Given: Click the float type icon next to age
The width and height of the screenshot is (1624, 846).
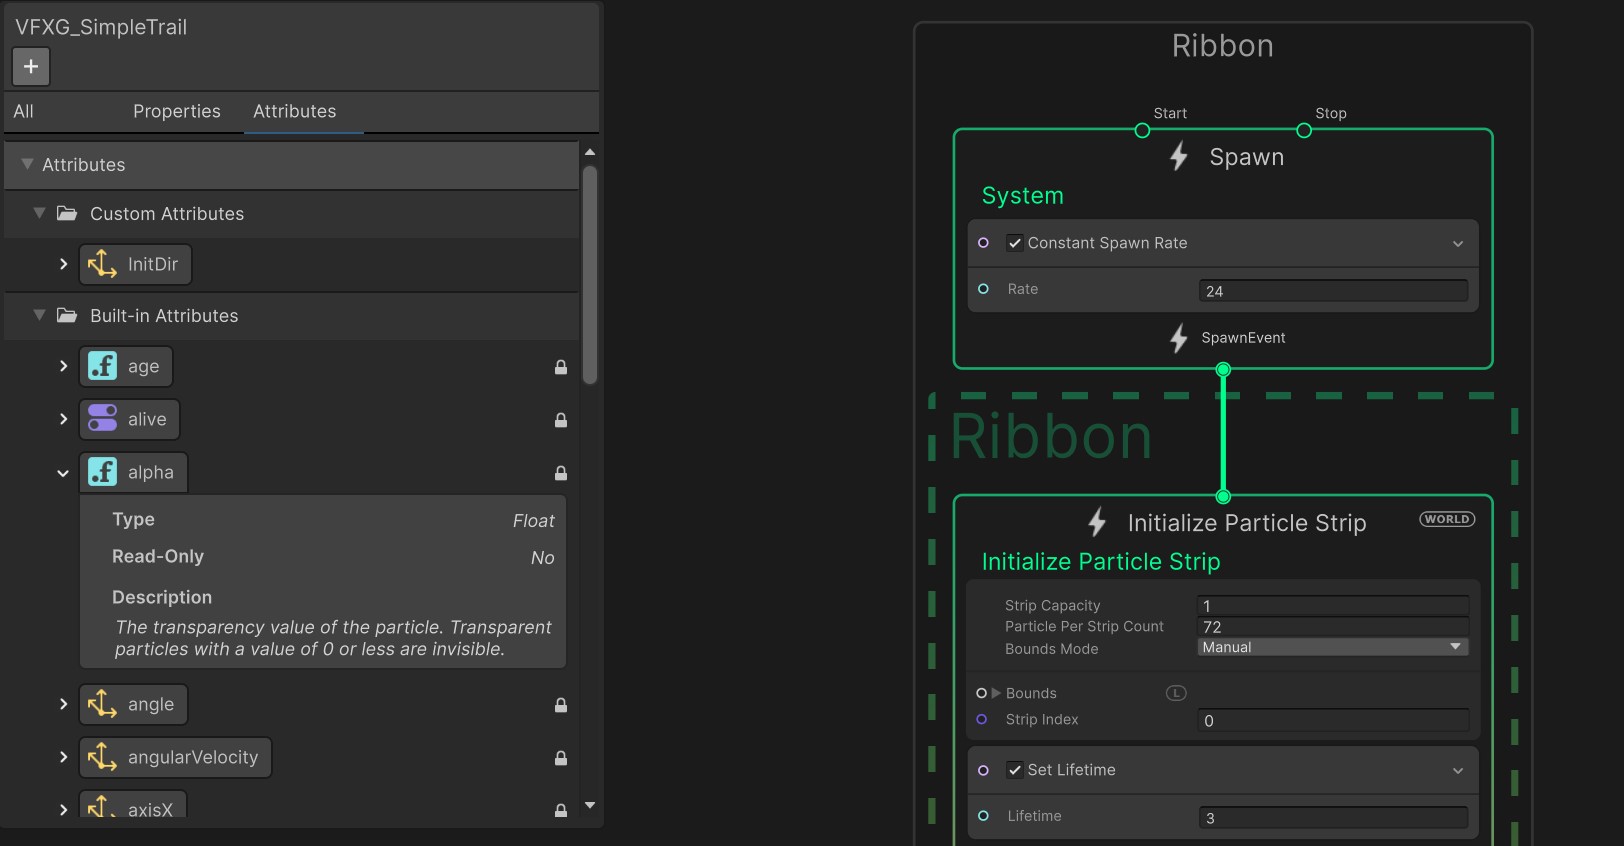Looking at the screenshot, I should pos(102,366).
